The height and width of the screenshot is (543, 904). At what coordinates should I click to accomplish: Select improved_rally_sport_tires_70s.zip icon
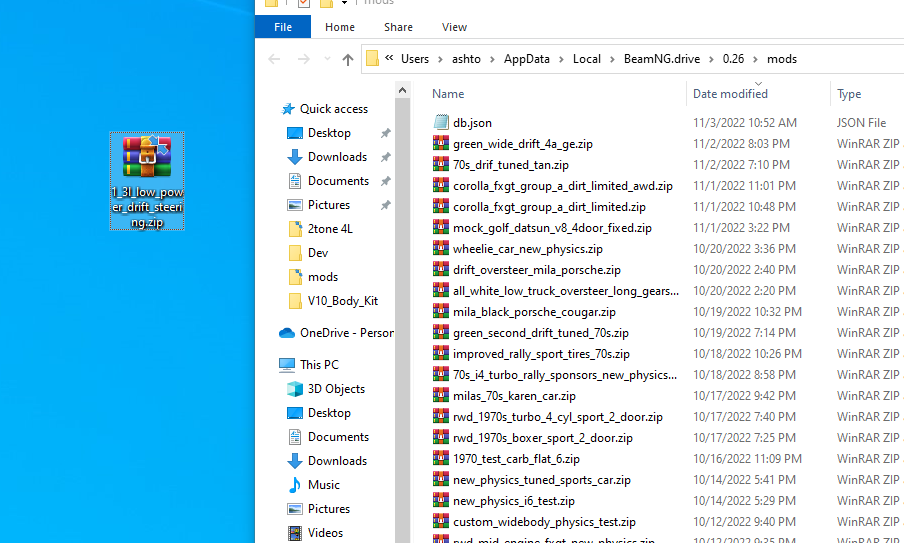click(x=441, y=353)
